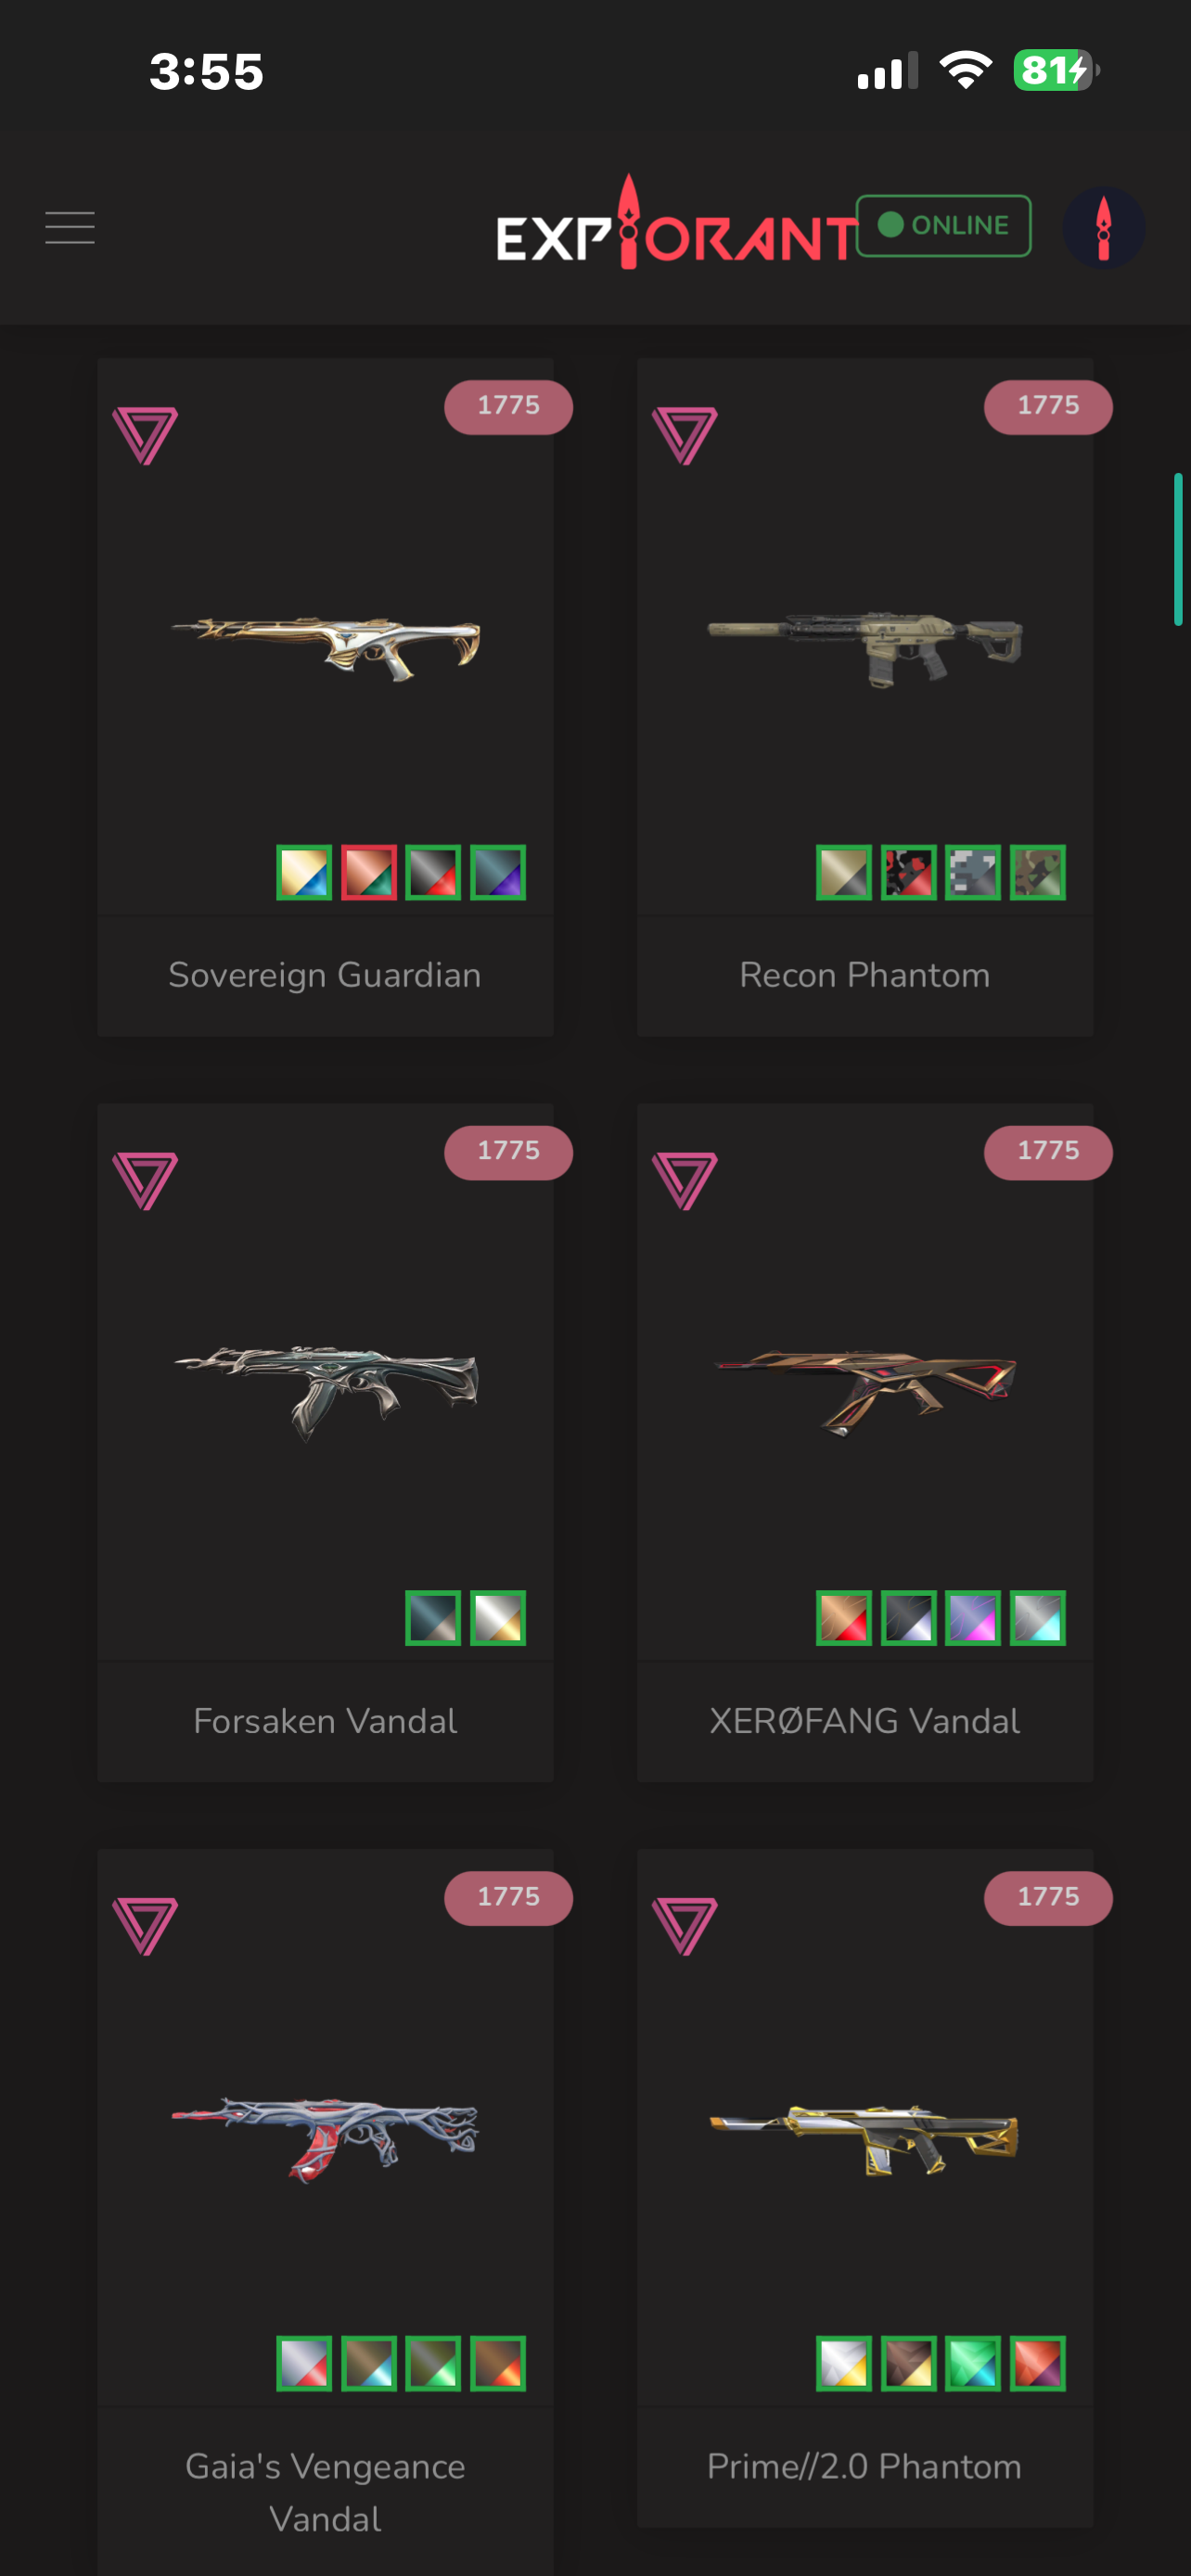The width and height of the screenshot is (1191, 2576).
Task: Open the Gaia's Vengeance Vandal weapon image
Action: click(x=325, y=2138)
